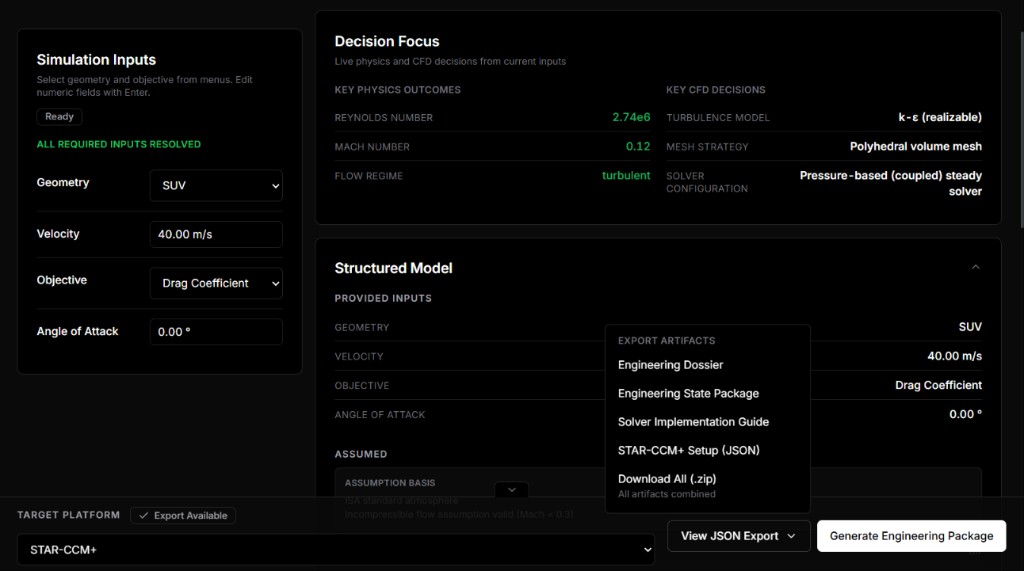Click the KEY PHYSICS OUTCOMES label
This screenshot has width=1024, height=571.
click(397, 90)
